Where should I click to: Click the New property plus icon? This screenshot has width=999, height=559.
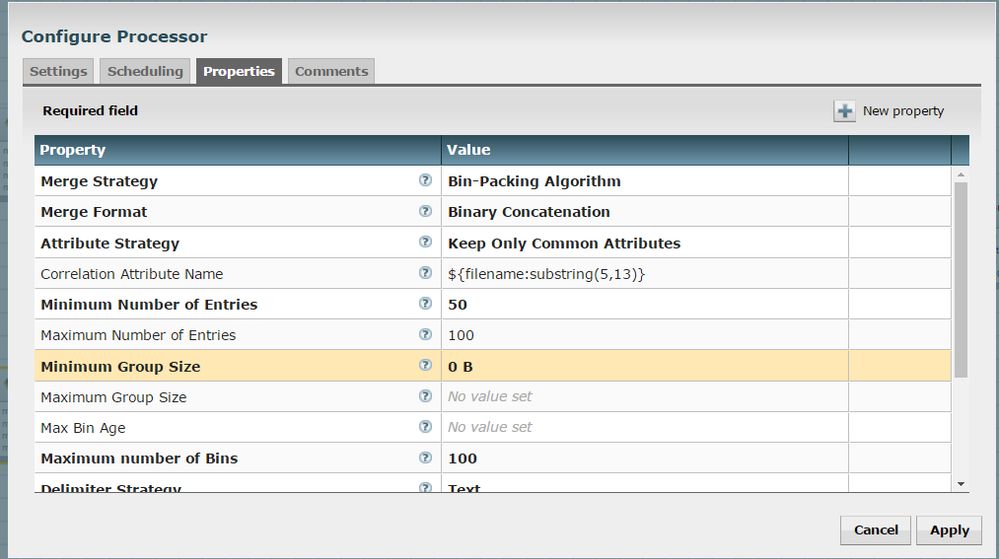click(x=845, y=111)
